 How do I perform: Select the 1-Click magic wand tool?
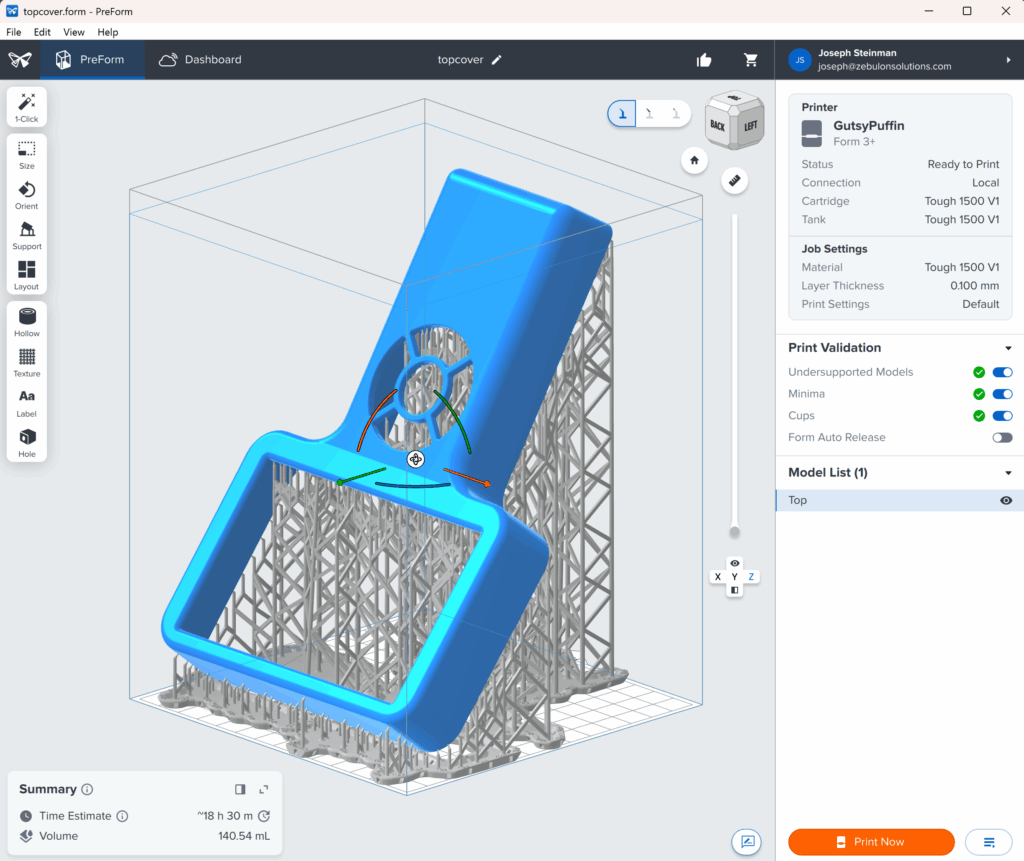[27, 107]
